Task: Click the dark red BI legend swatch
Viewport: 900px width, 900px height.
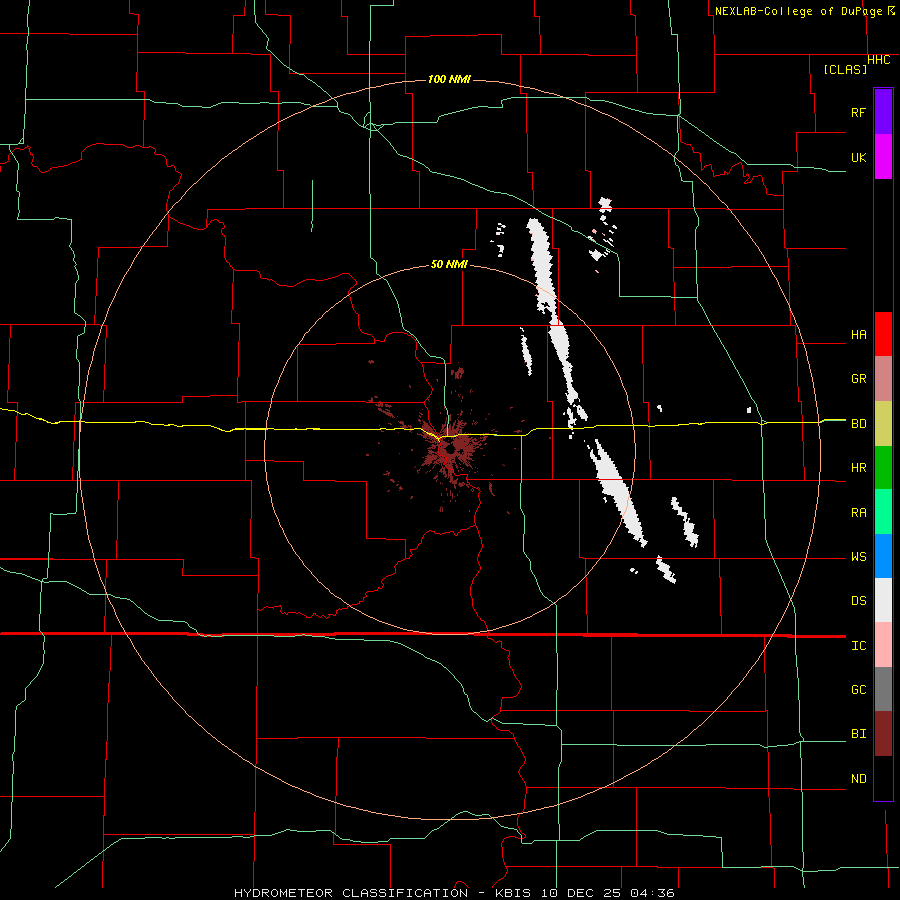Action: coord(883,734)
